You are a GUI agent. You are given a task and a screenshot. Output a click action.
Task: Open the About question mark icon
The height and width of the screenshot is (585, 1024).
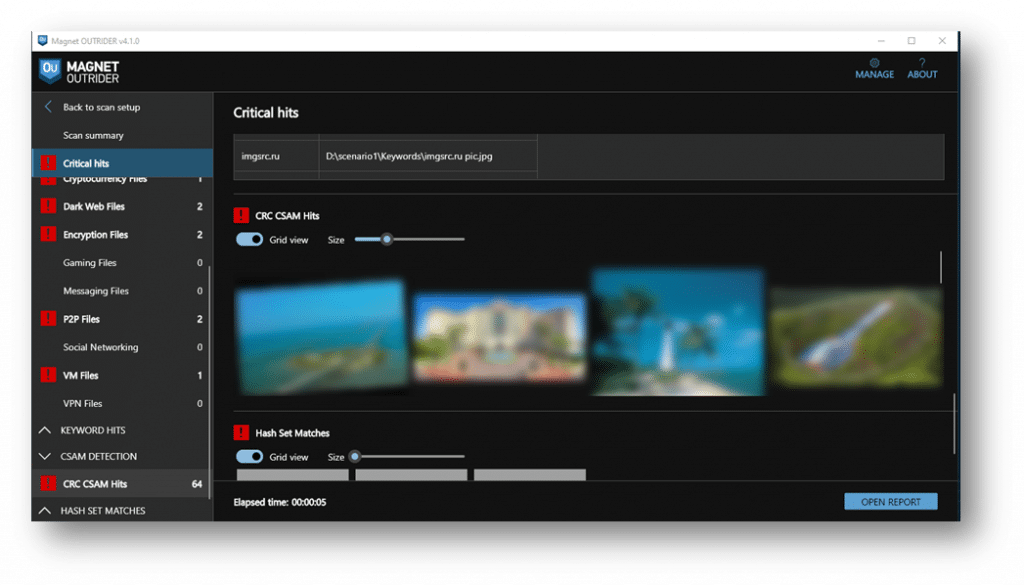pos(921,63)
